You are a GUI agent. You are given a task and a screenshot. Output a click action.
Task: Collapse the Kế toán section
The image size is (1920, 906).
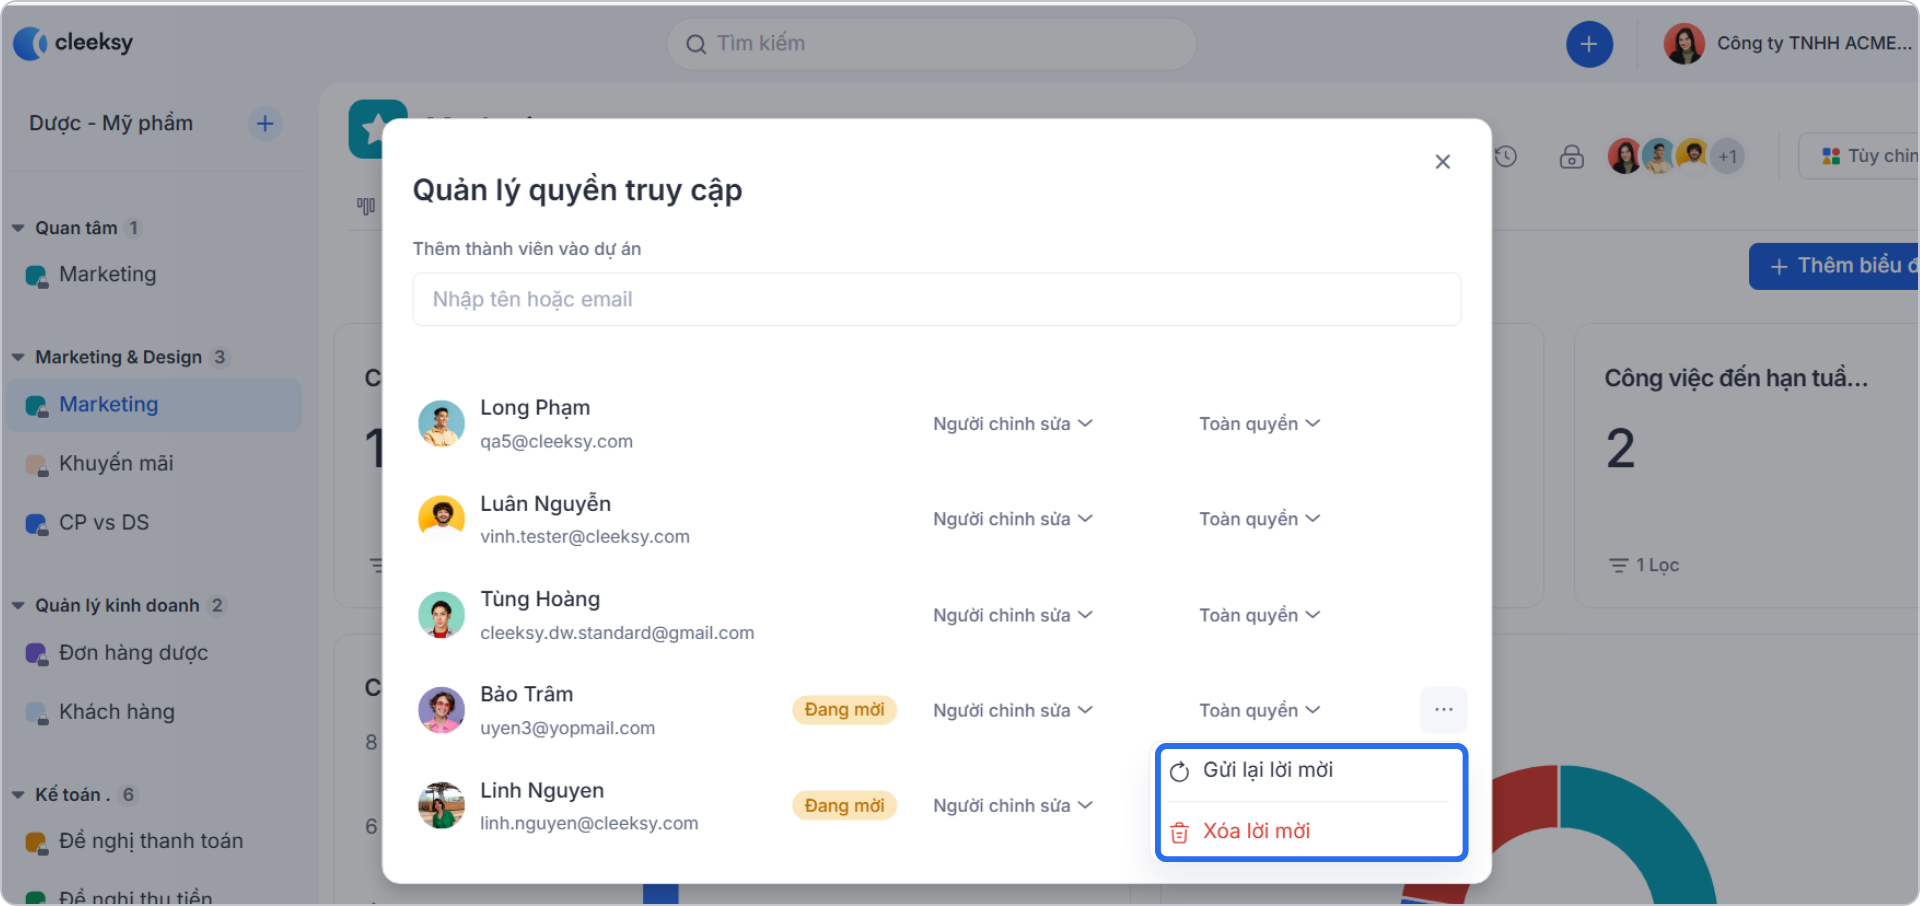(18, 795)
